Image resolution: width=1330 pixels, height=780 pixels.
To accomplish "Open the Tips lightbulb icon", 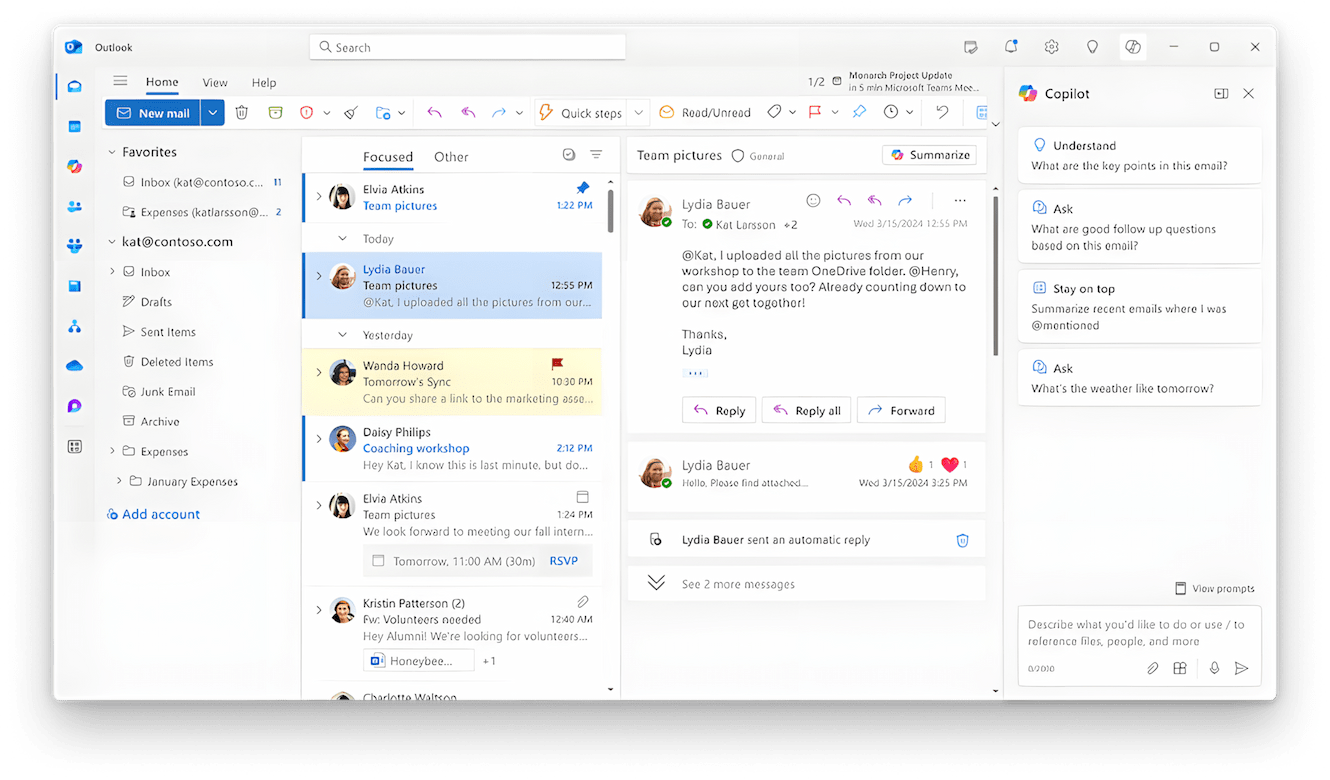I will pyautogui.click(x=1092, y=47).
